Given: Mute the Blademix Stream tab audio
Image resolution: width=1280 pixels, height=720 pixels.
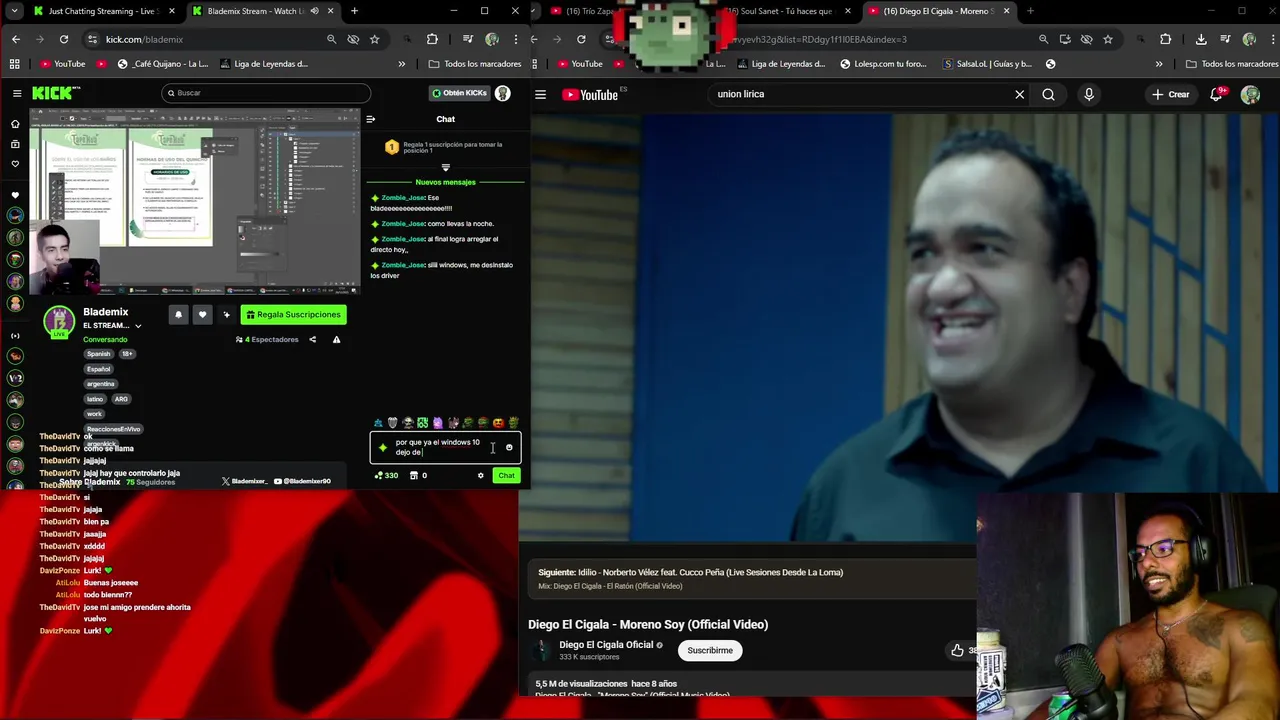Looking at the screenshot, I should 314,11.
